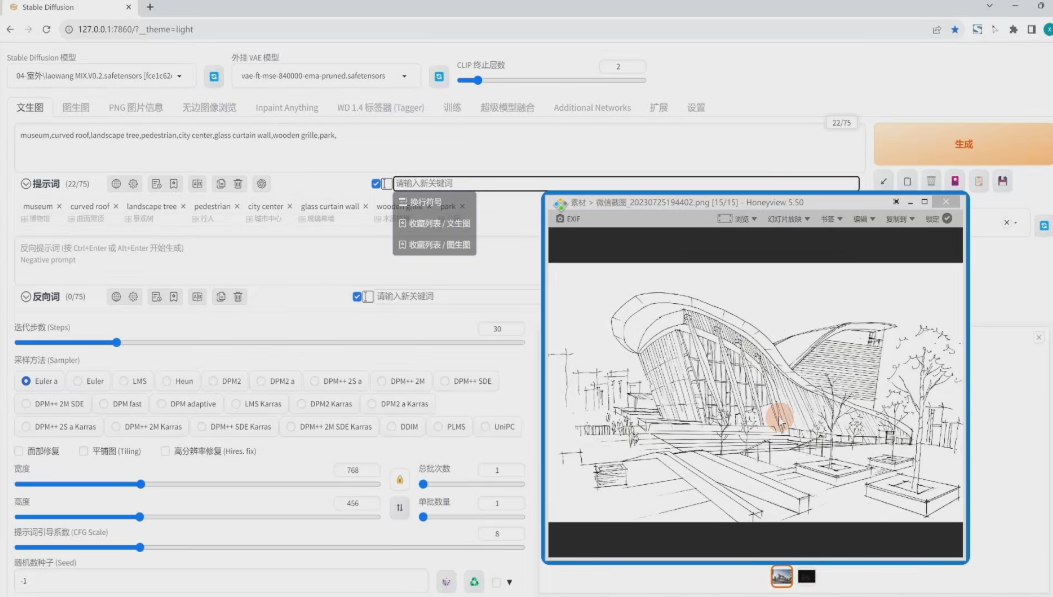Open the Inpaint Anything tab
The height and width of the screenshot is (597, 1053).
pos(287,107)
